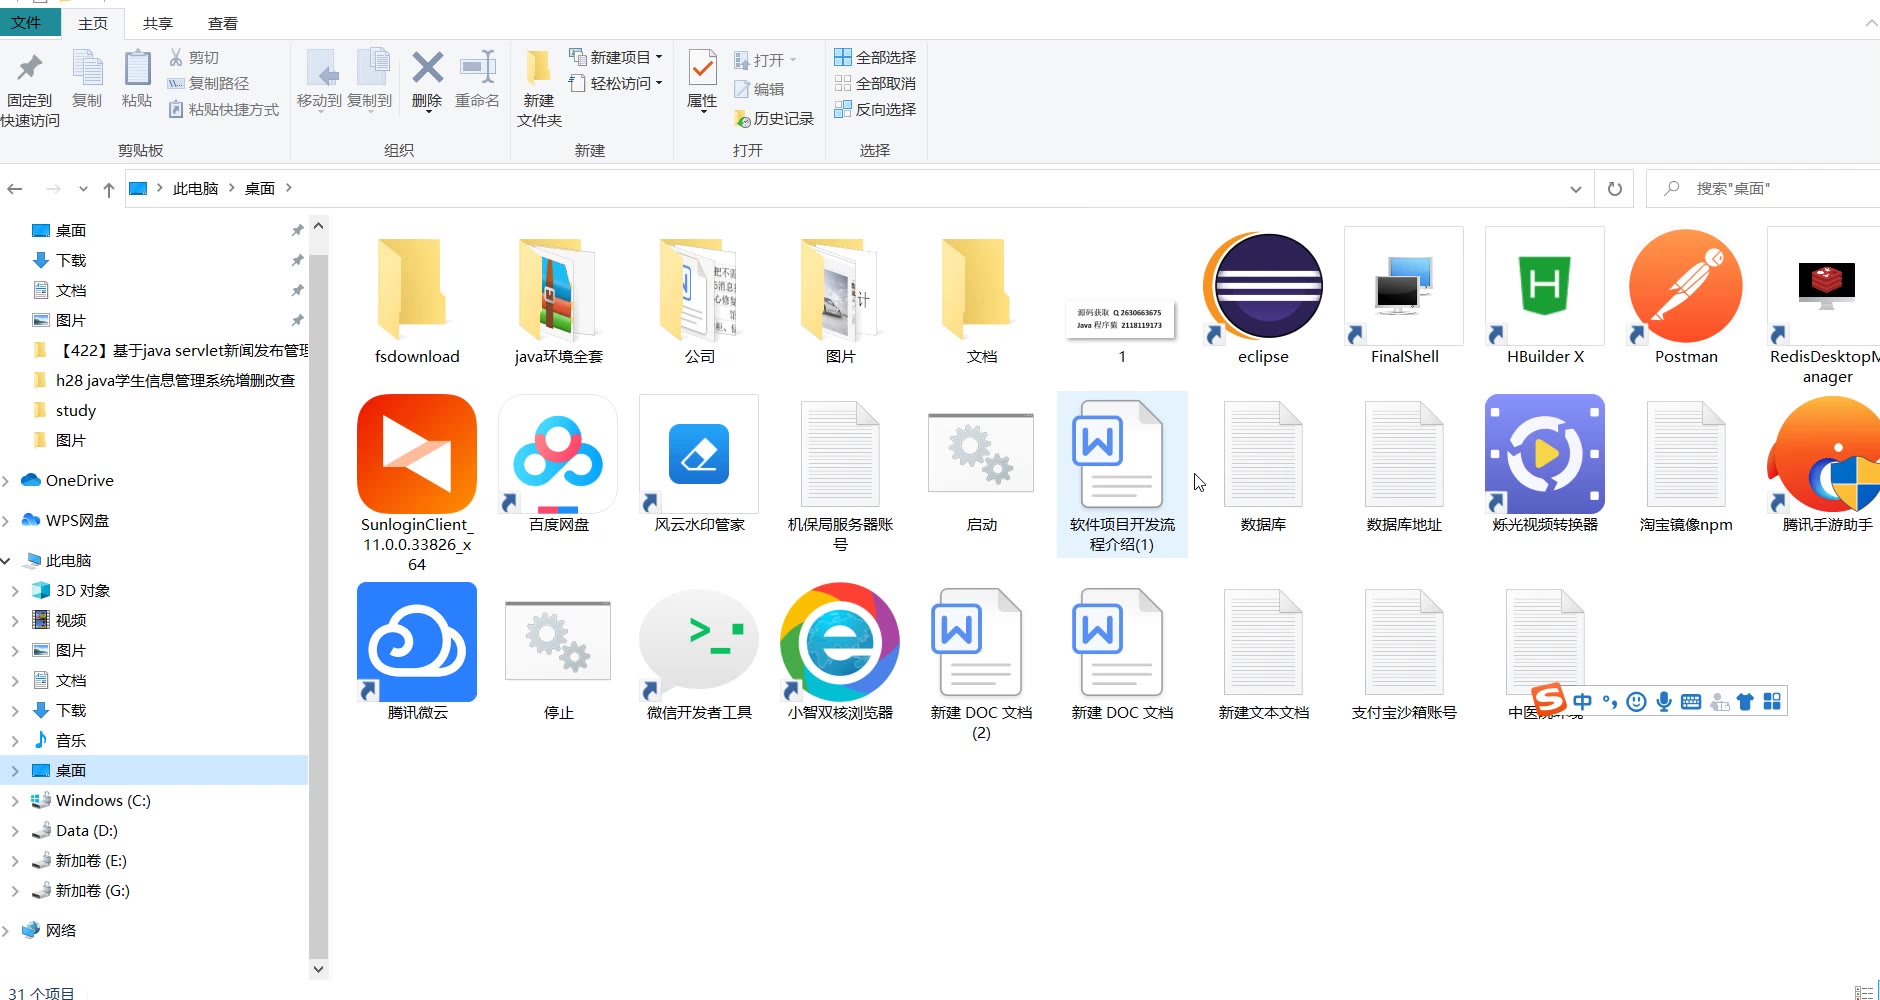The image size is (1880, 1000).
Task: Select 音乐 in the navigation tree
Action: point(71,741)
